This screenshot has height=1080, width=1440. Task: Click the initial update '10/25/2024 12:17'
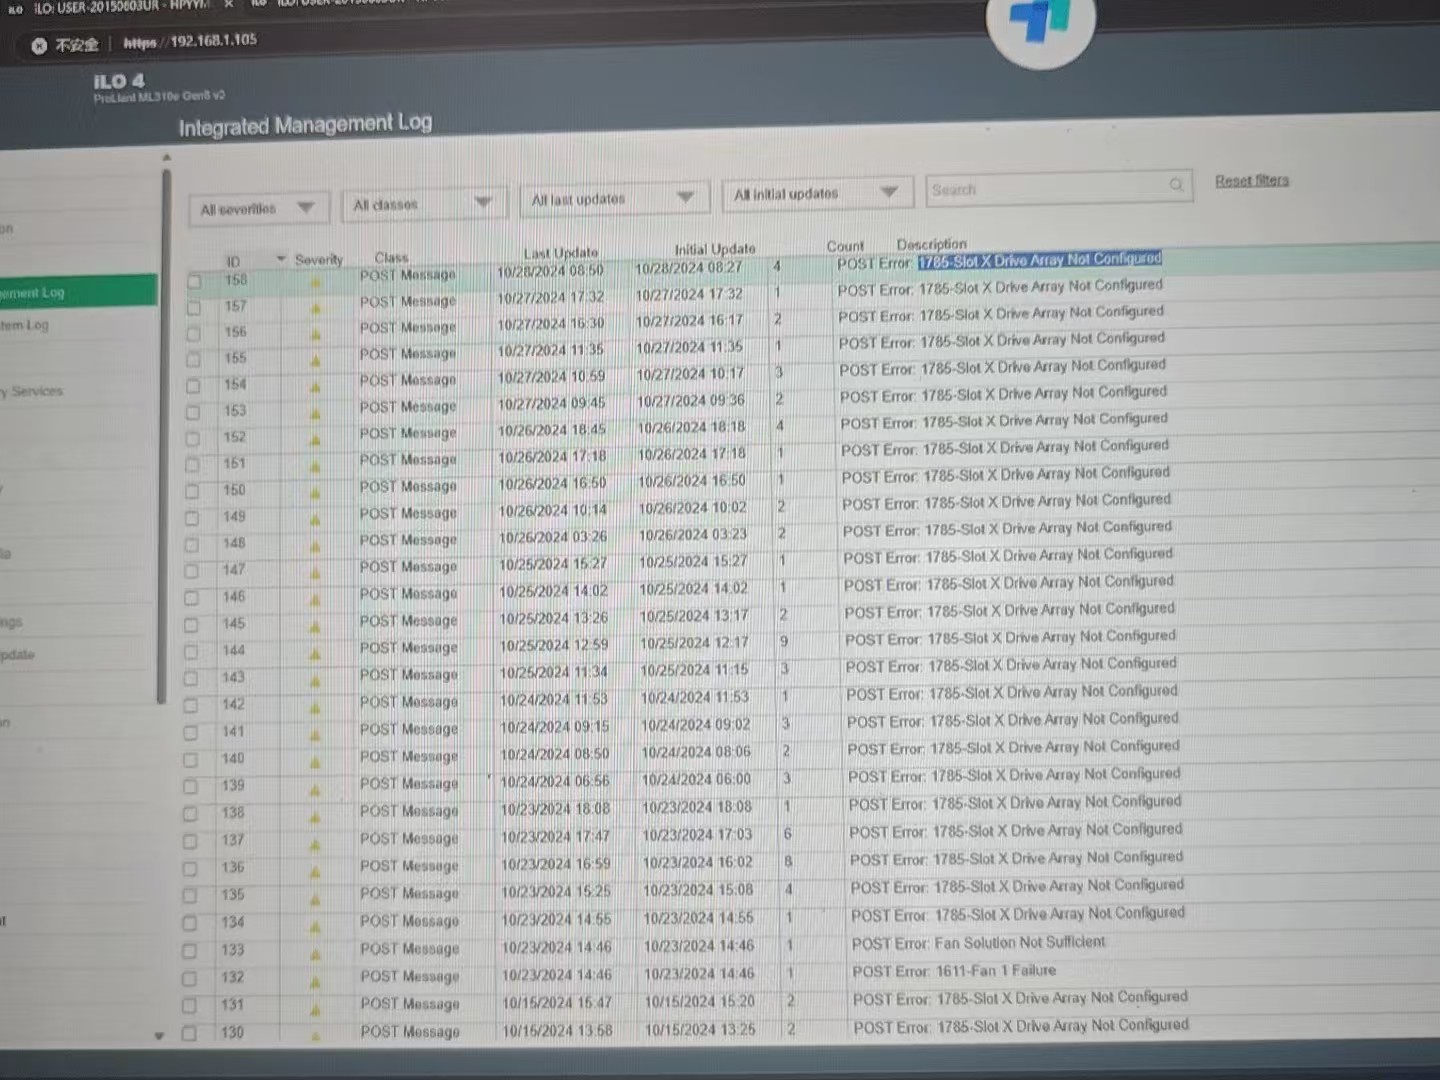pos(694,642)
